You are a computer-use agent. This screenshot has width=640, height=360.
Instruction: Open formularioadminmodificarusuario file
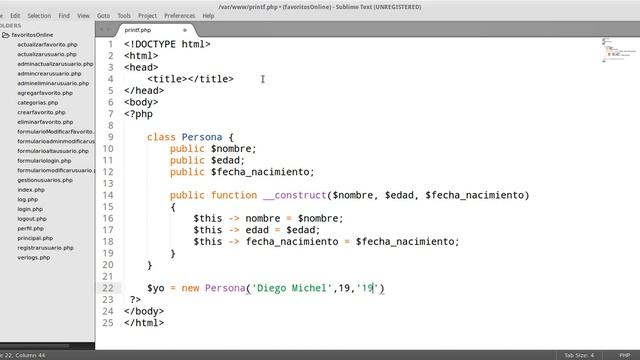pos(56,141)
